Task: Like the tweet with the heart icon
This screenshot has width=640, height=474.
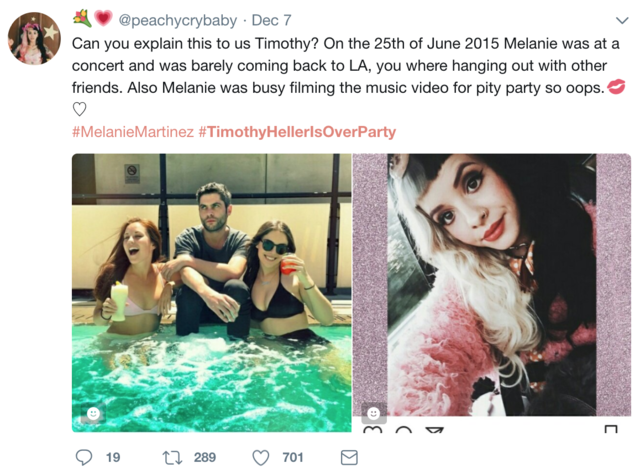Action: 260,457
